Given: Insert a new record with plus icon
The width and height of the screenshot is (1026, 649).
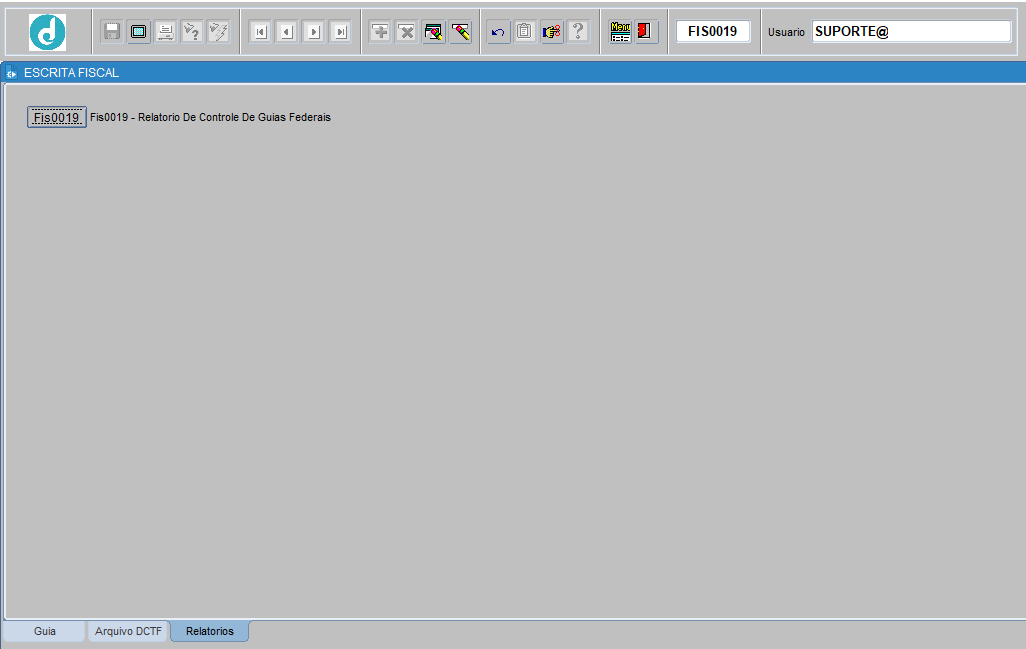Looking at the screenshot, I should [x=380, y=32].
